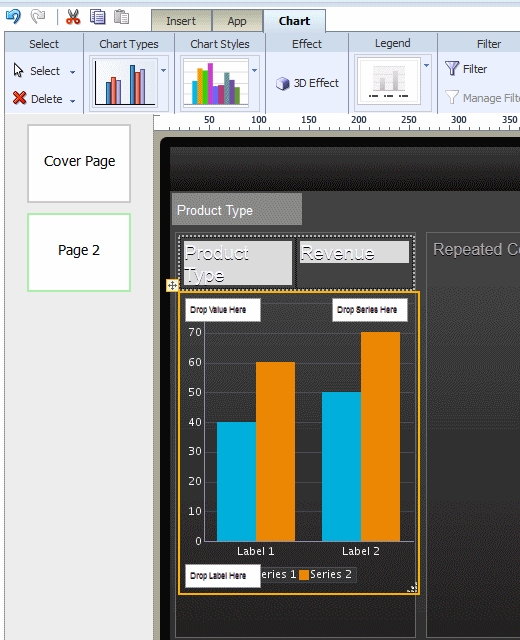Expand the Legend options arrow
This screenshot has width=520, height=640.
pos(427,66)
